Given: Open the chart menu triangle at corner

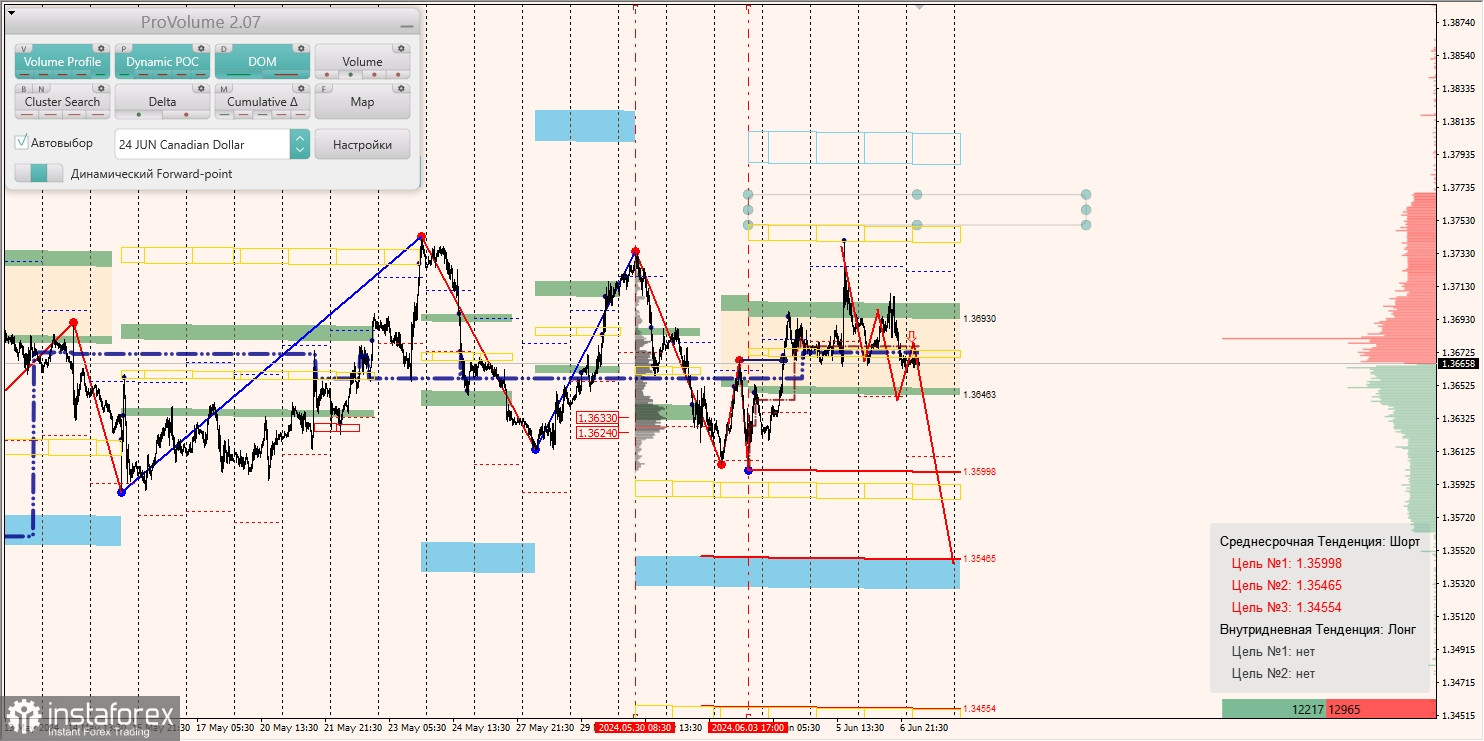Looking at the screenshot, I should point(11,13).
